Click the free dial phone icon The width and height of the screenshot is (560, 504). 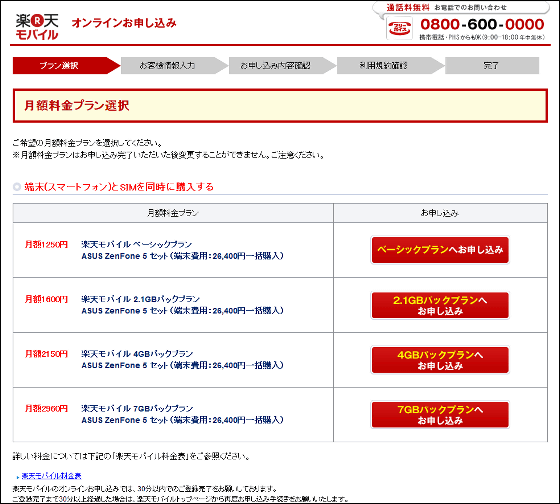pyautogui.click(x=399, y=28)
